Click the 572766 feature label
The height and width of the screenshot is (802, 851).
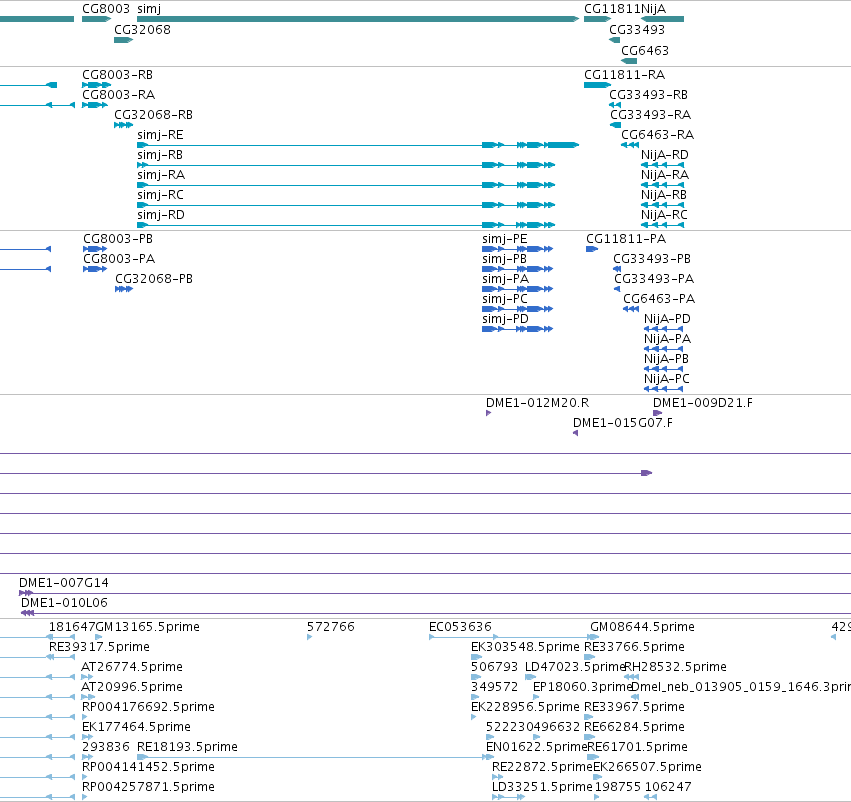pyautogui.click(x=331, y=627)
